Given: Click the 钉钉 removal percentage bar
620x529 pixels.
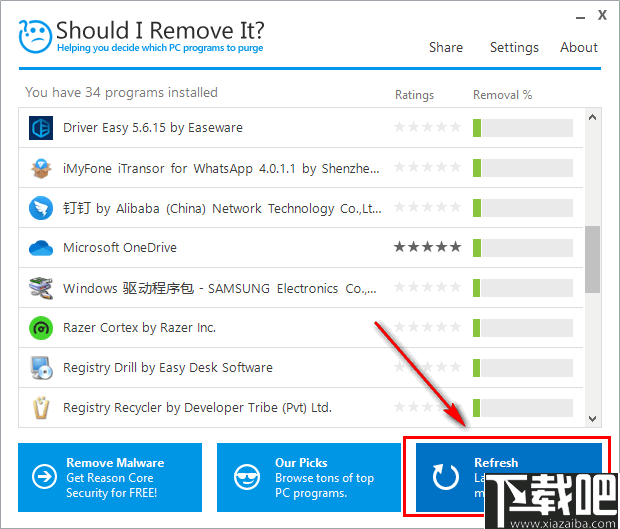Looking at the screenshot, I should click(523, 208).
